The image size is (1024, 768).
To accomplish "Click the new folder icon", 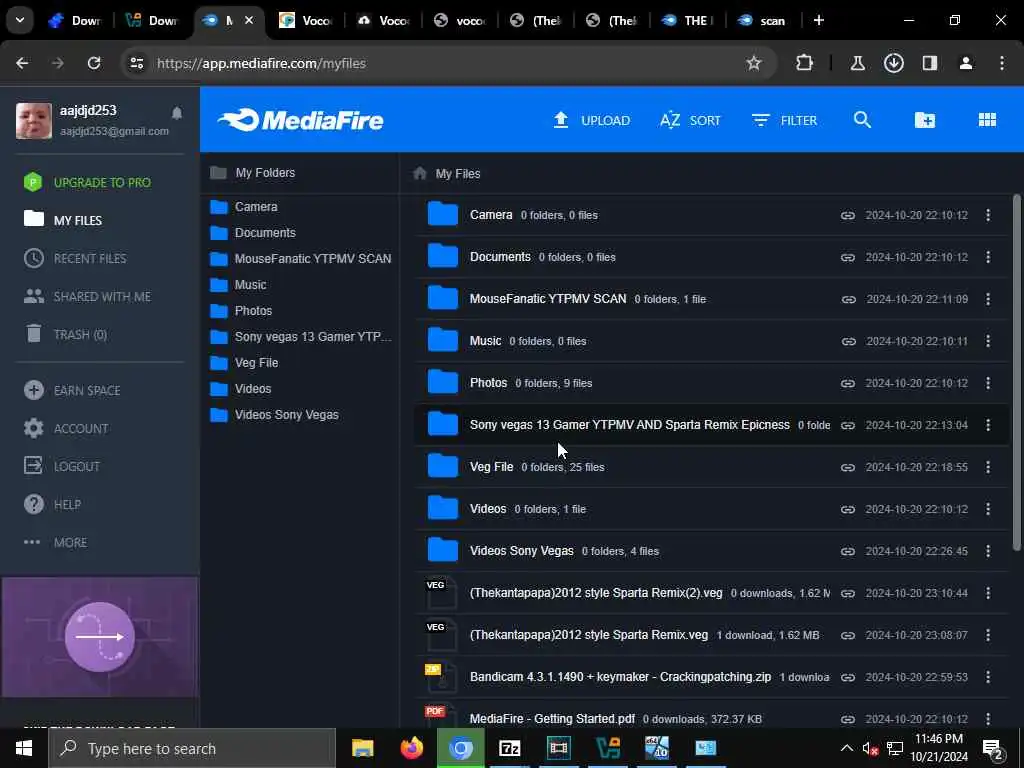I will (924, 120).
